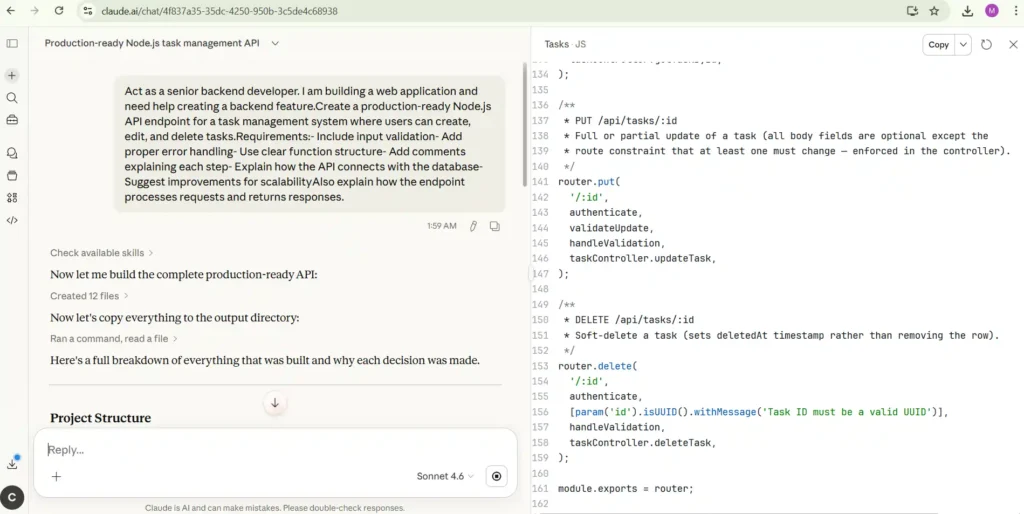
Task: Open chats bubble icon in sidebar
Action: (x=12, y=153)
